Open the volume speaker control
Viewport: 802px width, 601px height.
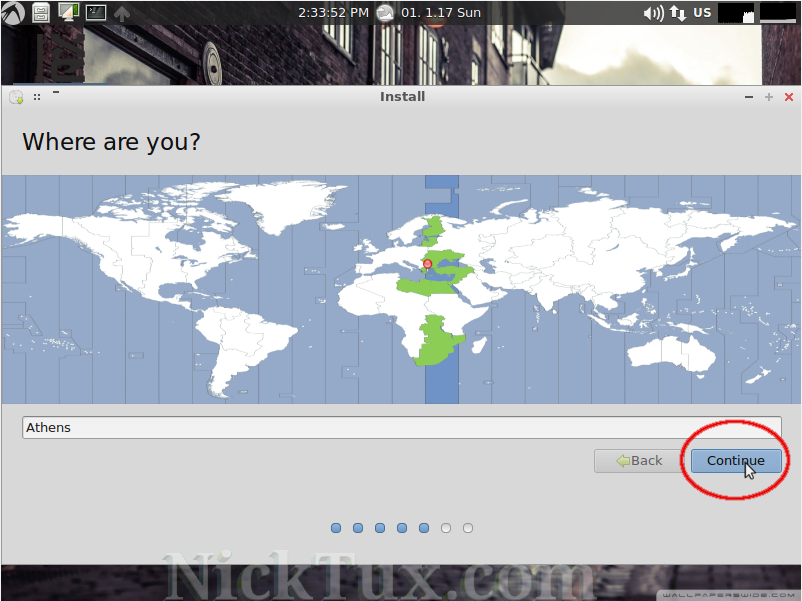pos(653,13)
